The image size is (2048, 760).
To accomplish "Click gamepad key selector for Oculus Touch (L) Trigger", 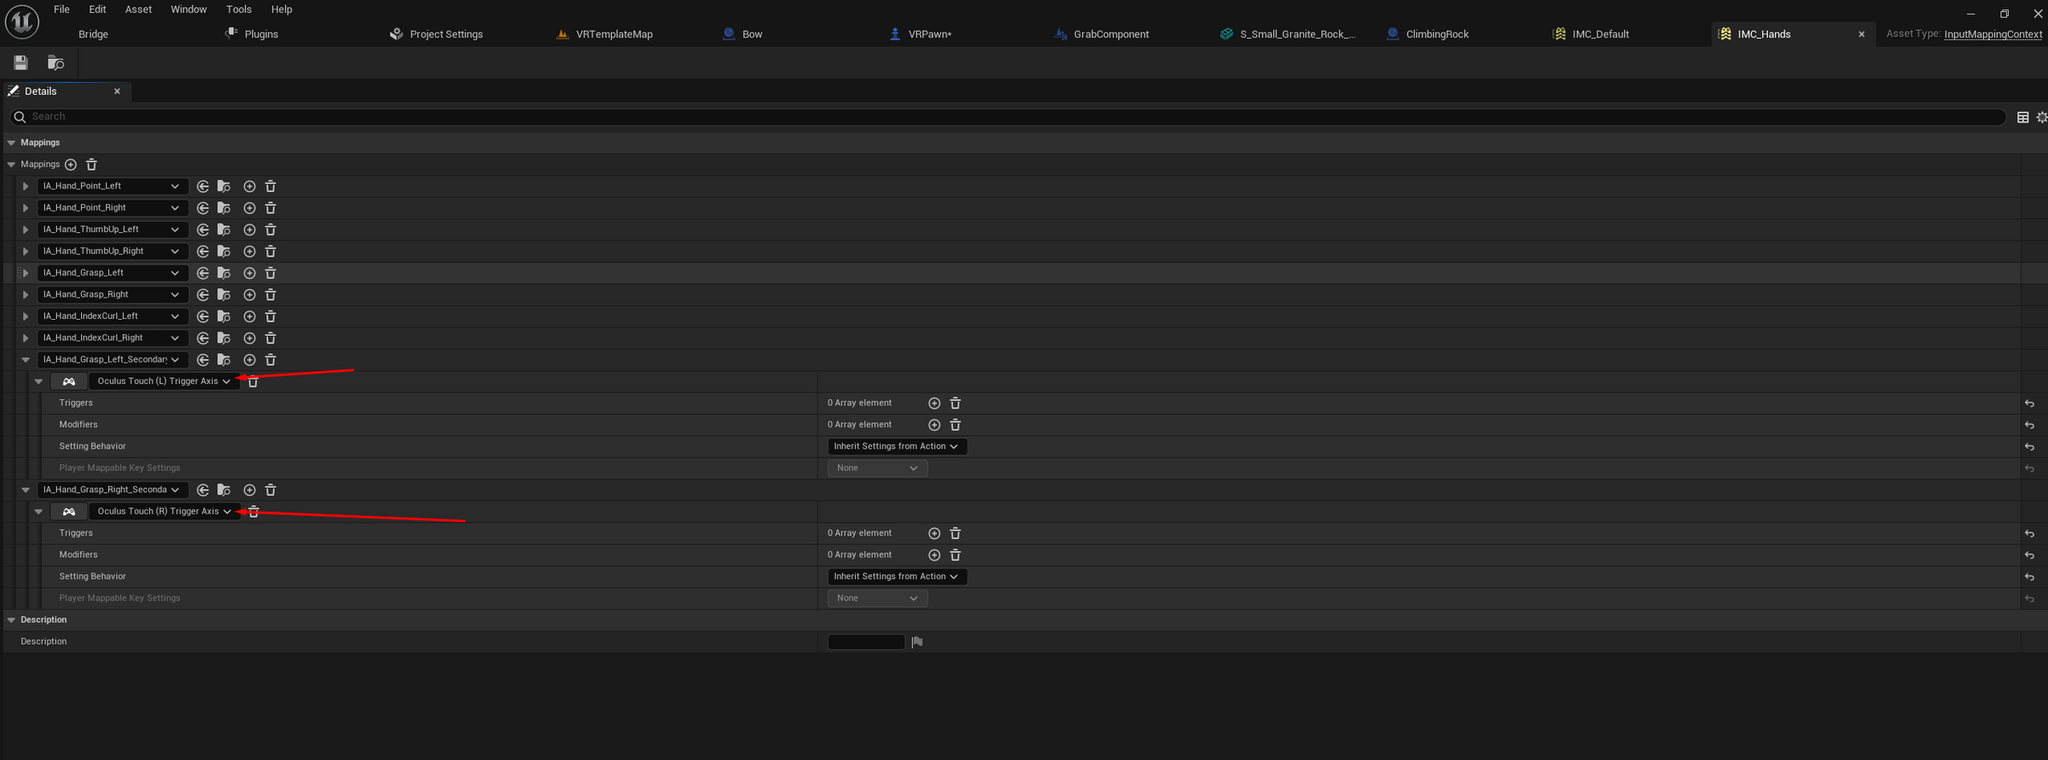I will 69,381.
